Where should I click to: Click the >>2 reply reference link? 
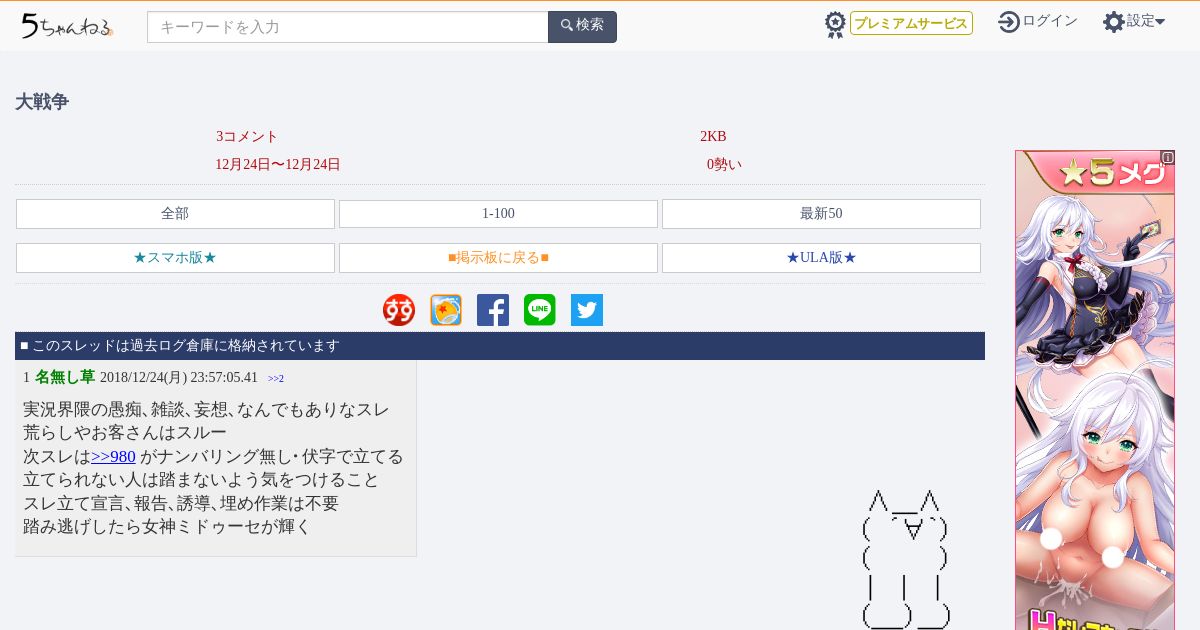tap(276, 379)
